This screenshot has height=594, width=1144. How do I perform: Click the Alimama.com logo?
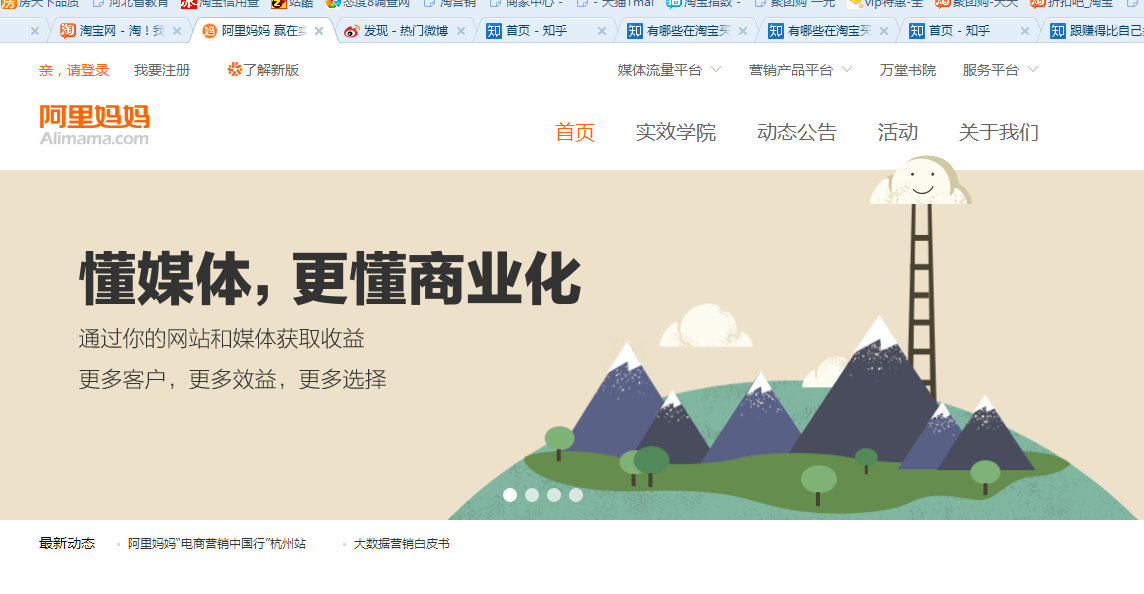(94, 125)
